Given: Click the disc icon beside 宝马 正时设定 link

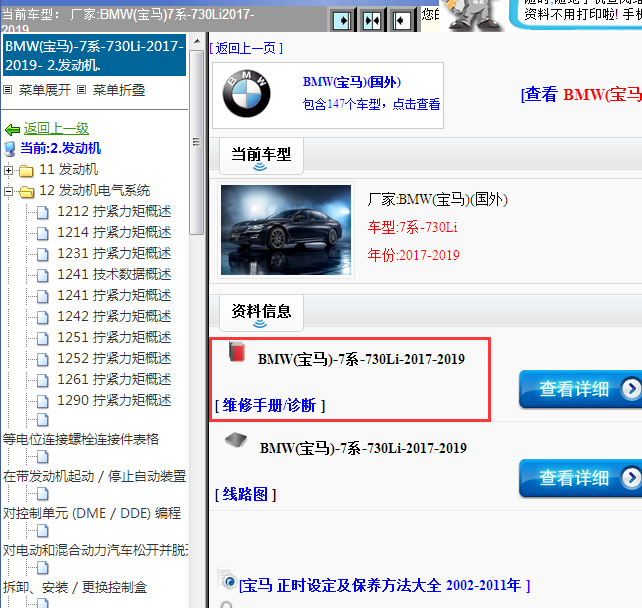Looking at the screenshot, I should (228, 580).
